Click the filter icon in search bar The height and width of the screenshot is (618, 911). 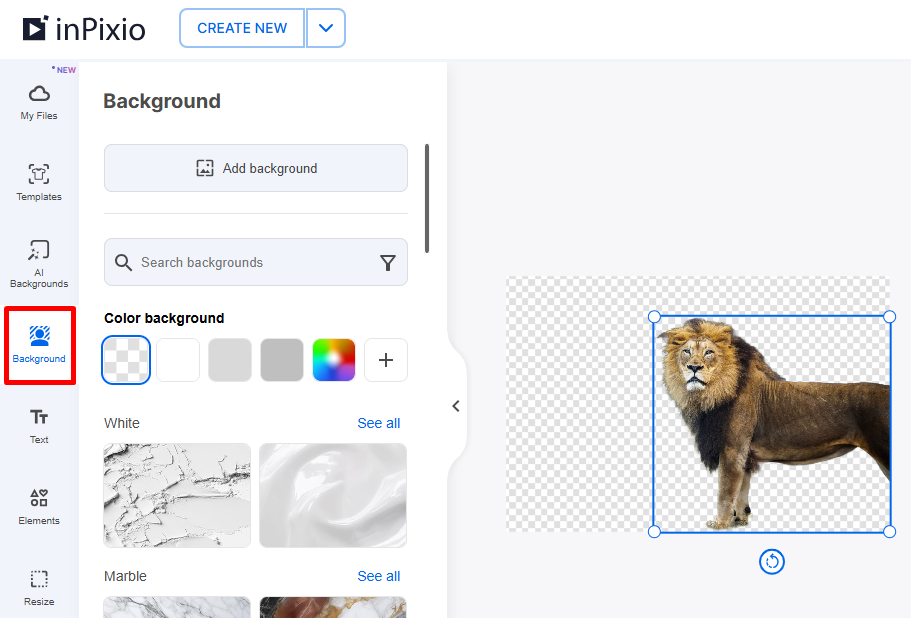[x=388, y=262]
